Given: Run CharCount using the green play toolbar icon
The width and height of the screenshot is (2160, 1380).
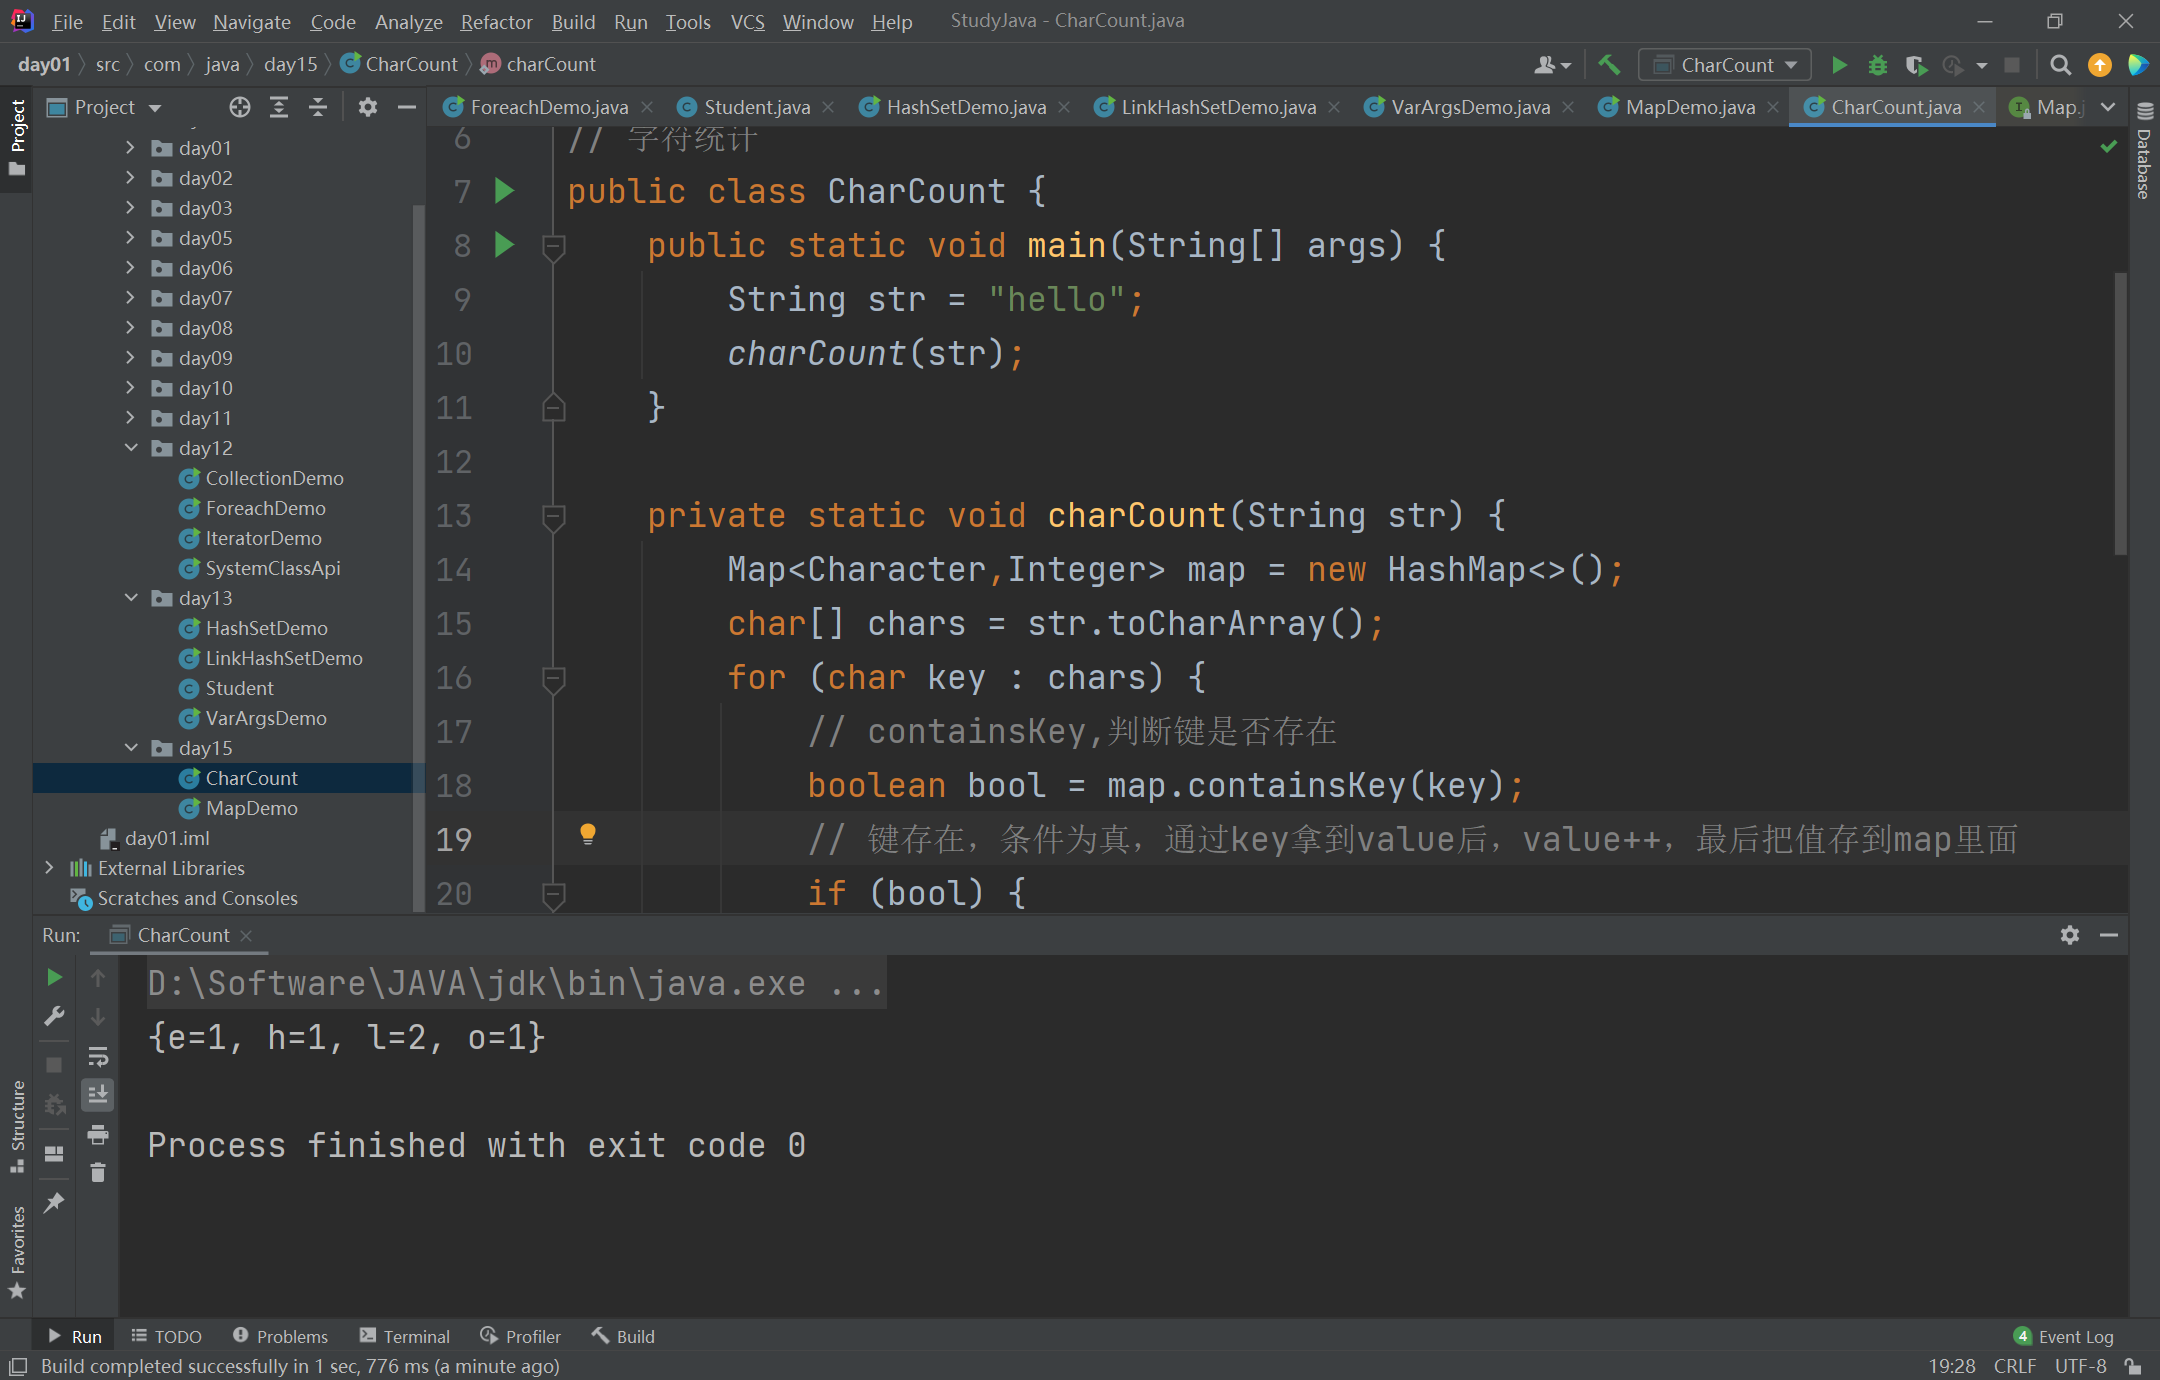Looking at the screenshot, I should pyautogui.click(x=1839, y=64).
